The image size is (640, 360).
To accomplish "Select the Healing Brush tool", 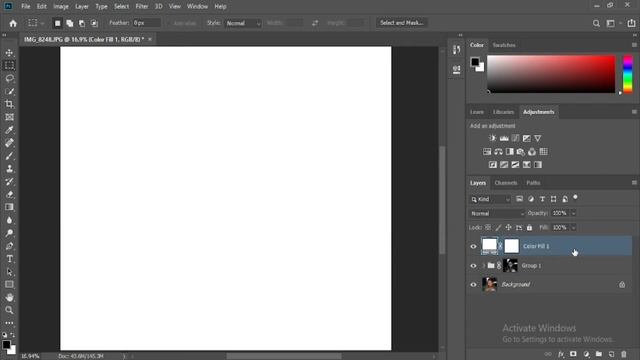I will [x=9, y=143].
